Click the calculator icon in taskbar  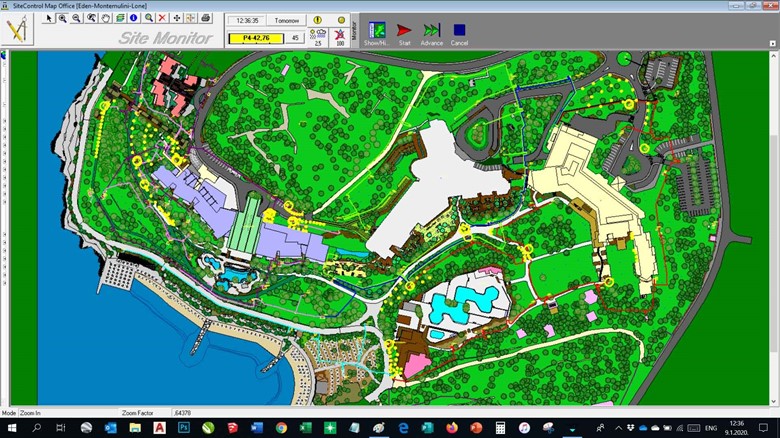(x=500, y=427)
